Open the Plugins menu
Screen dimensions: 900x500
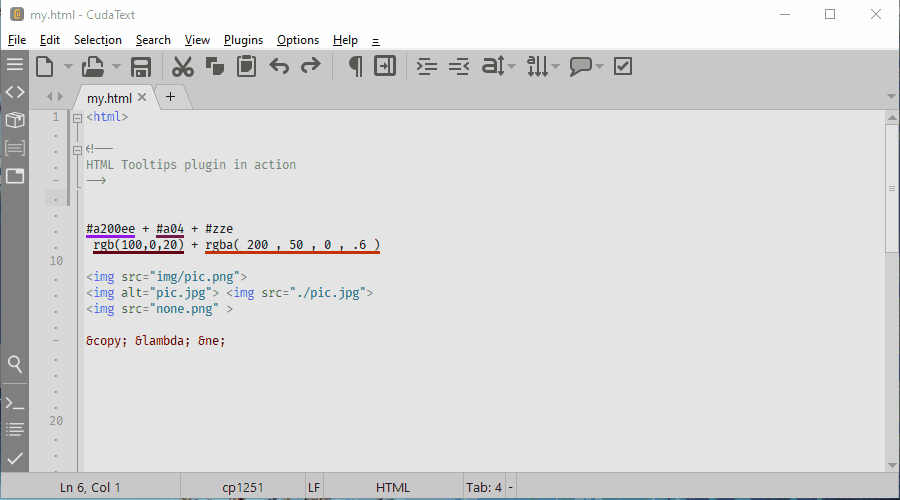tap(243, 40)
